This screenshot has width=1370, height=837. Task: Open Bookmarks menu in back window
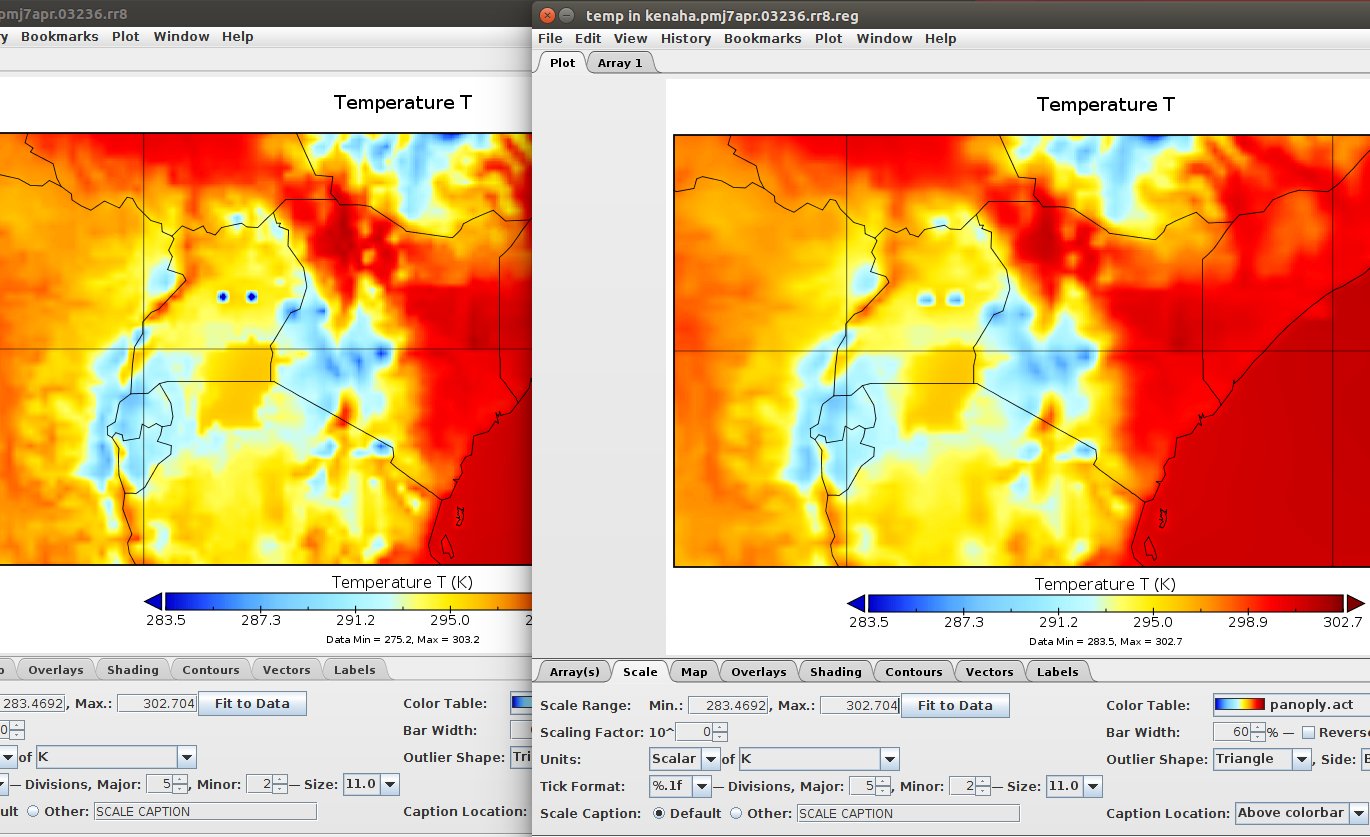pos(60,36)
